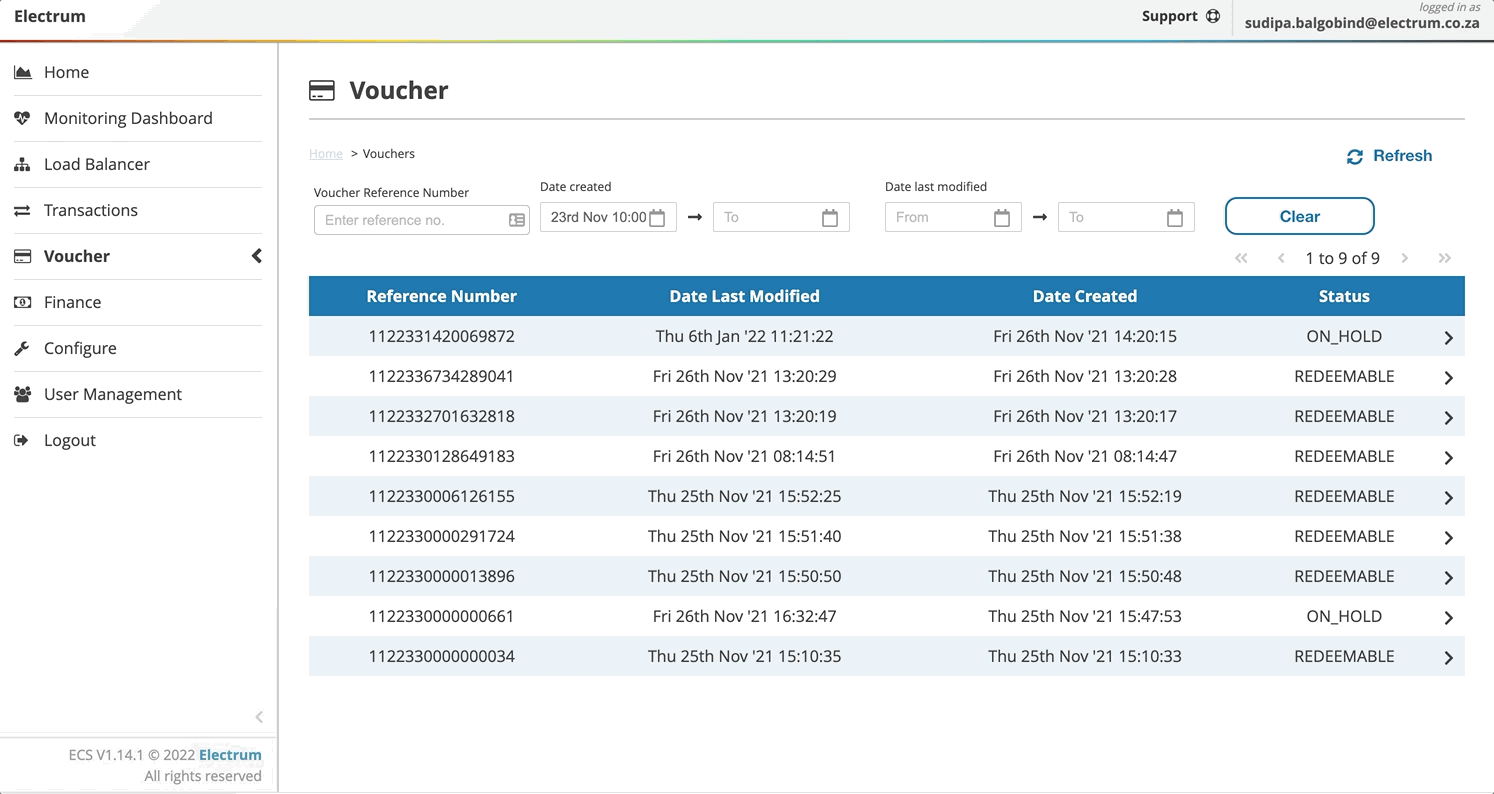This screenshot has width=1494, height=794.
Task: Open calendar for Date created To field
Action: tap(830, 218)
